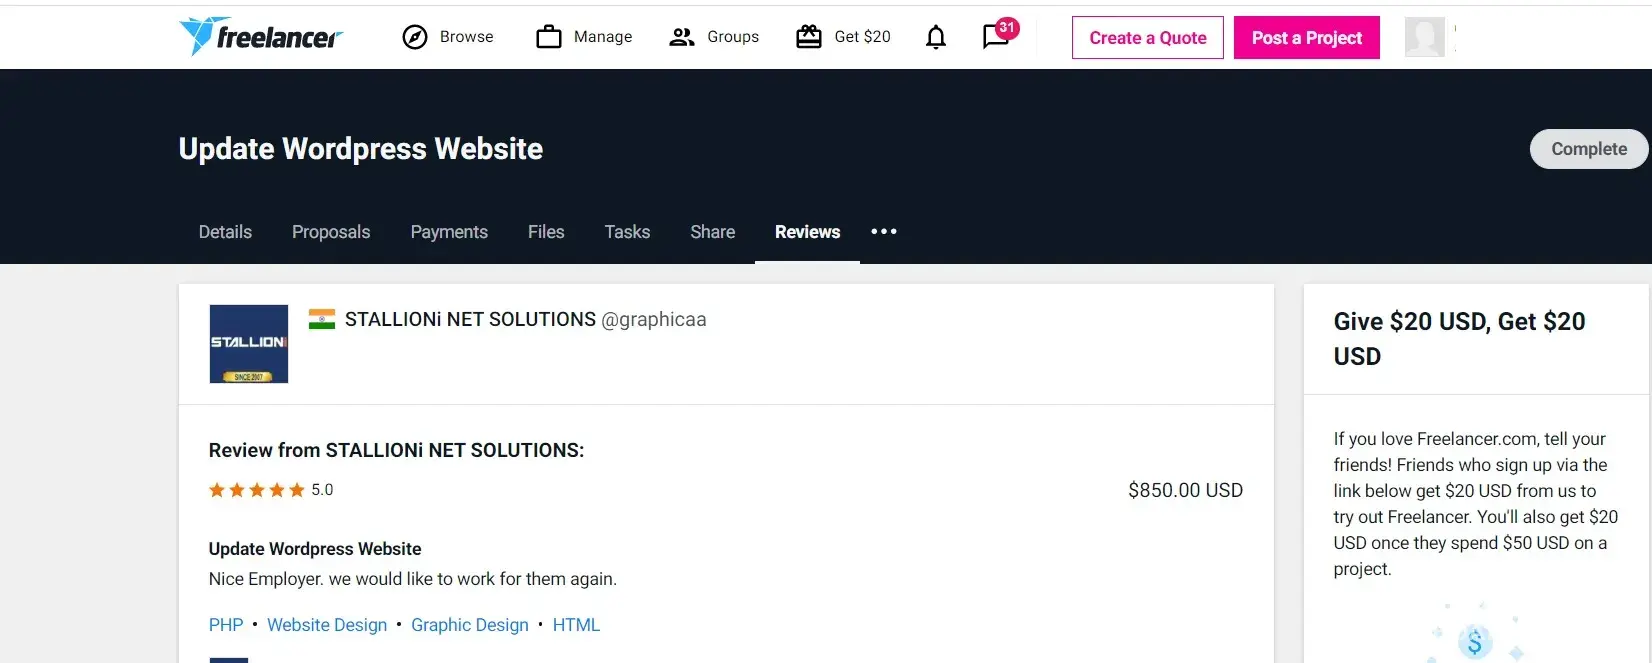The width and height of the screenshot is (1652, 663).
Task: Click the five-star rating
Action: coord(257,490)
